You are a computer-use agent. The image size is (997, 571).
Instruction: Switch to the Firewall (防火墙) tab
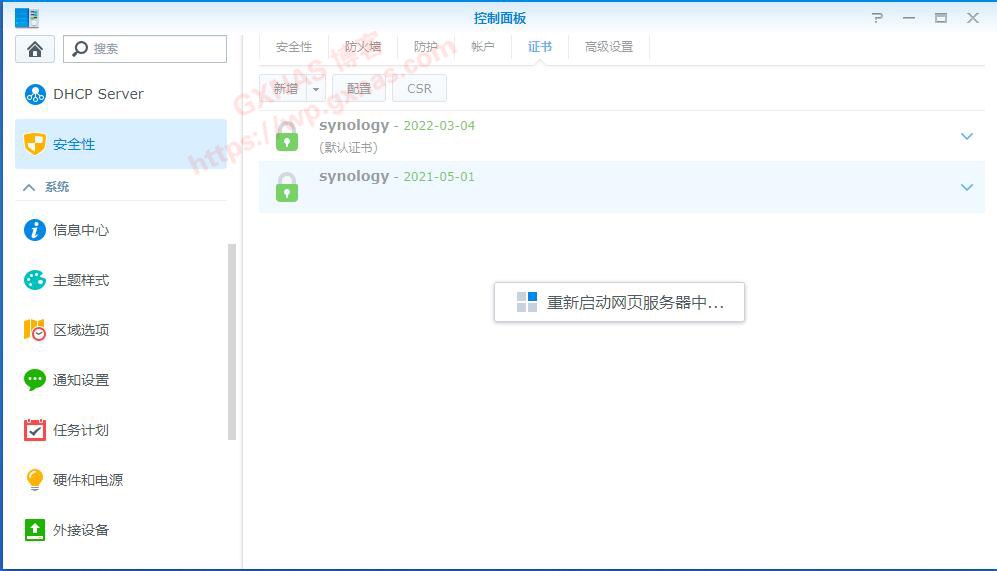tap(363, 47)
